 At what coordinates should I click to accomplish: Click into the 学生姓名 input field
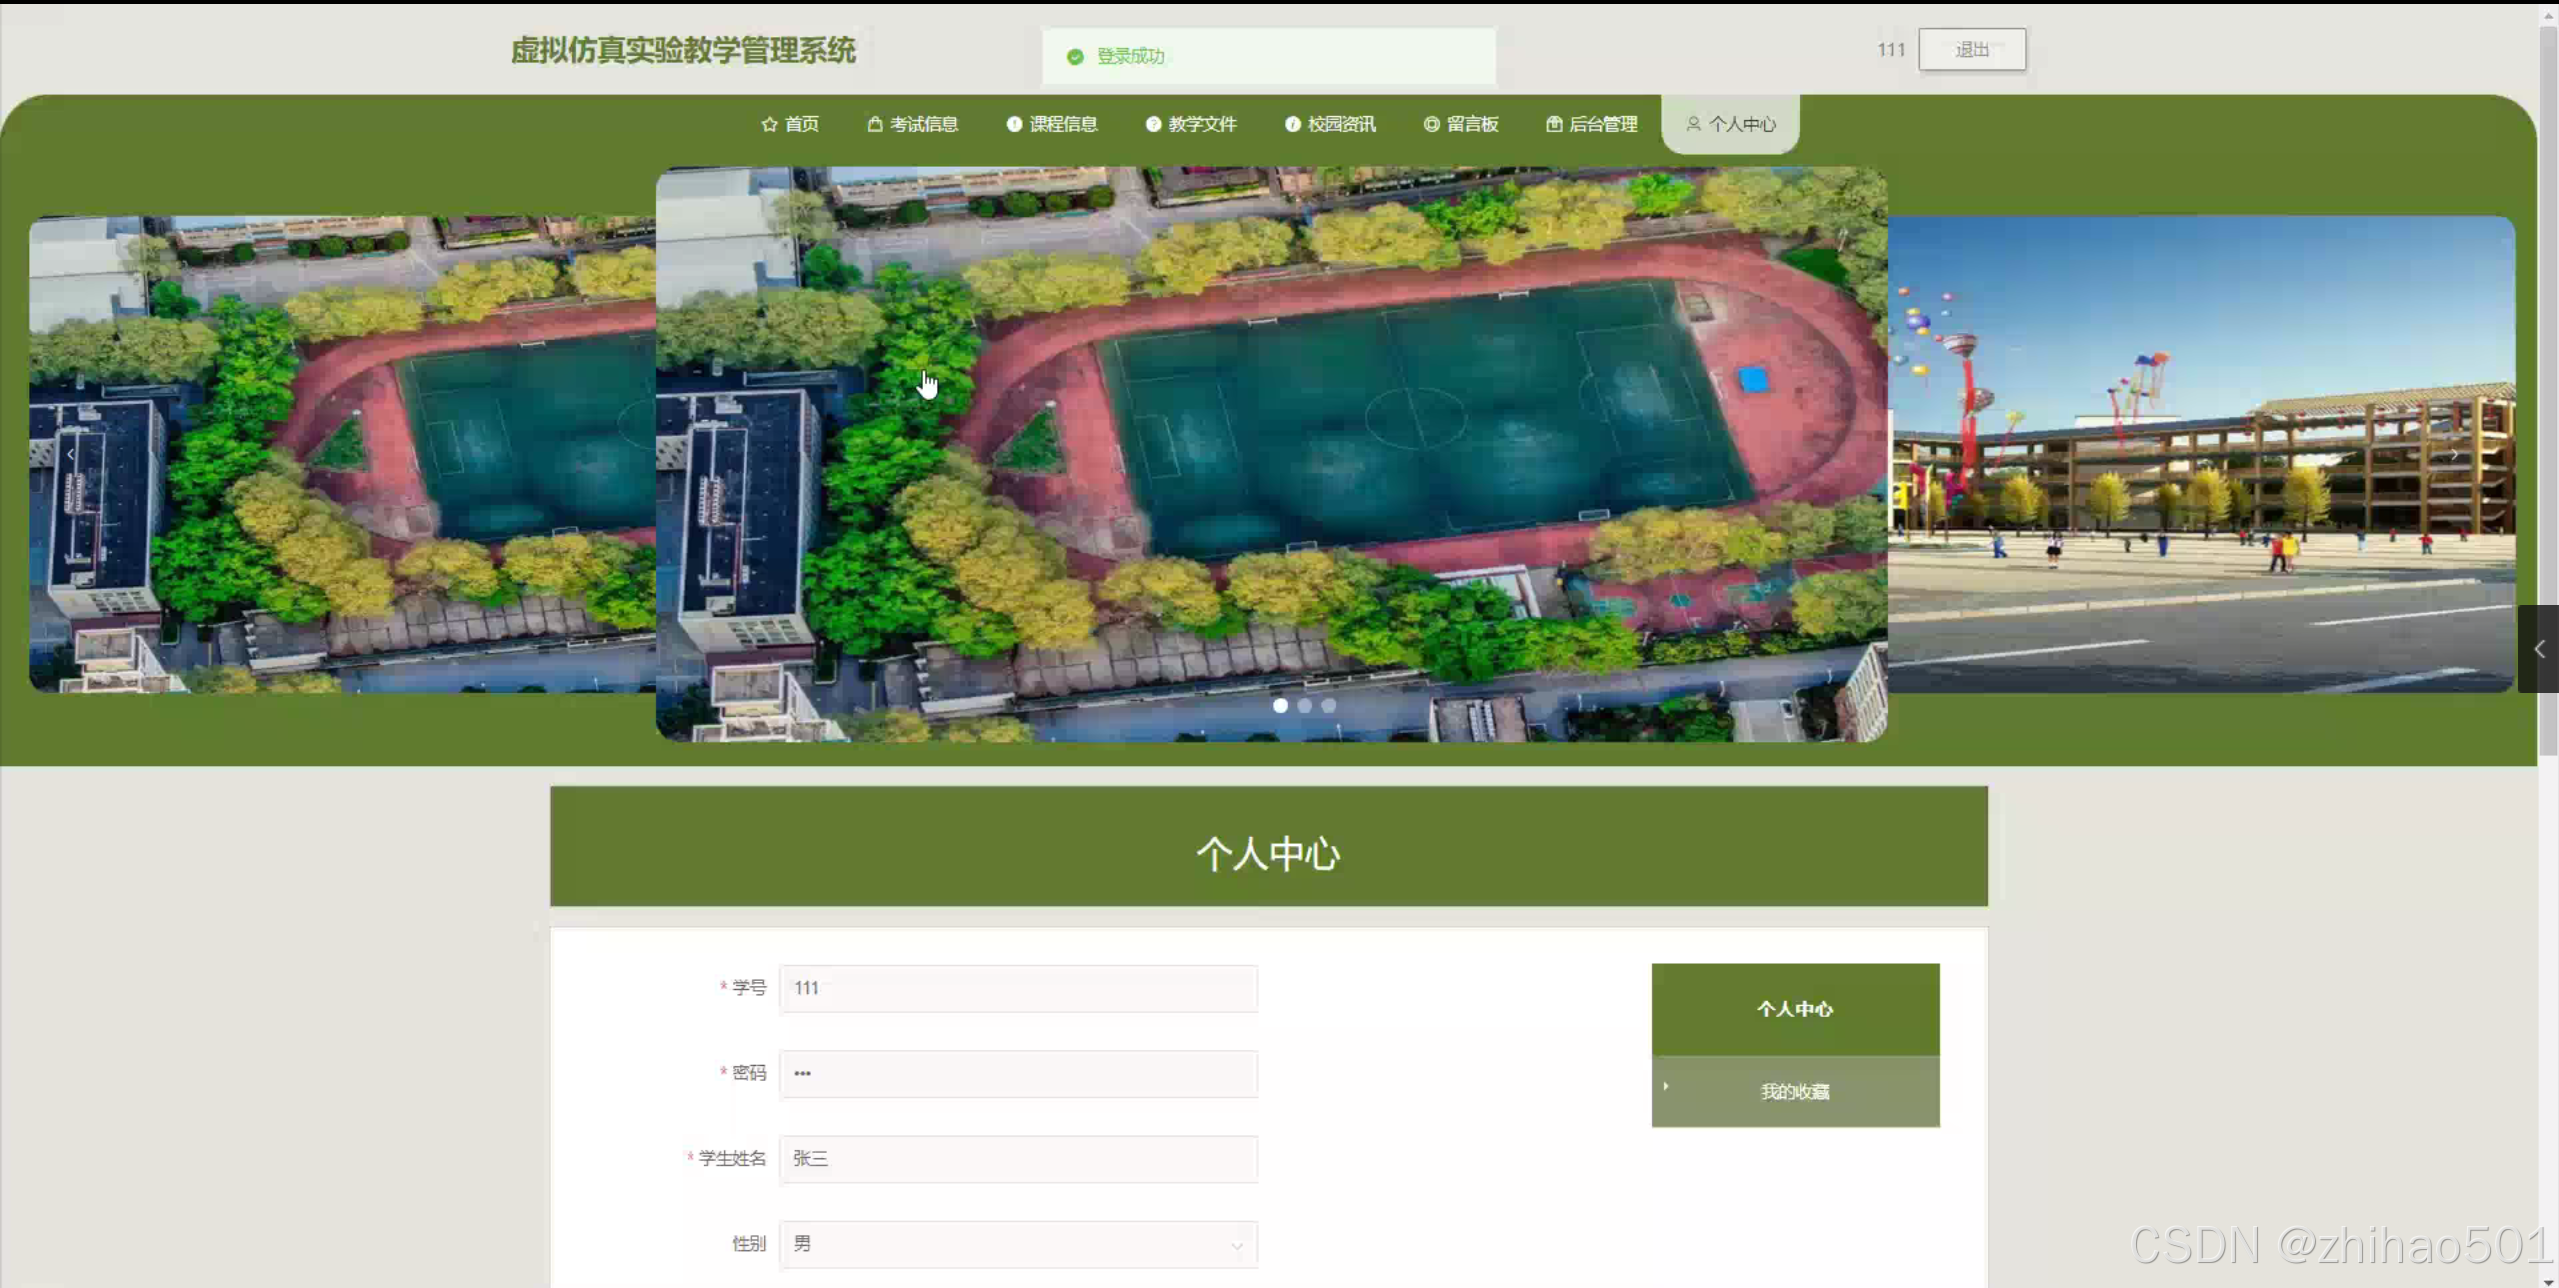[x=1018, y=1159]
